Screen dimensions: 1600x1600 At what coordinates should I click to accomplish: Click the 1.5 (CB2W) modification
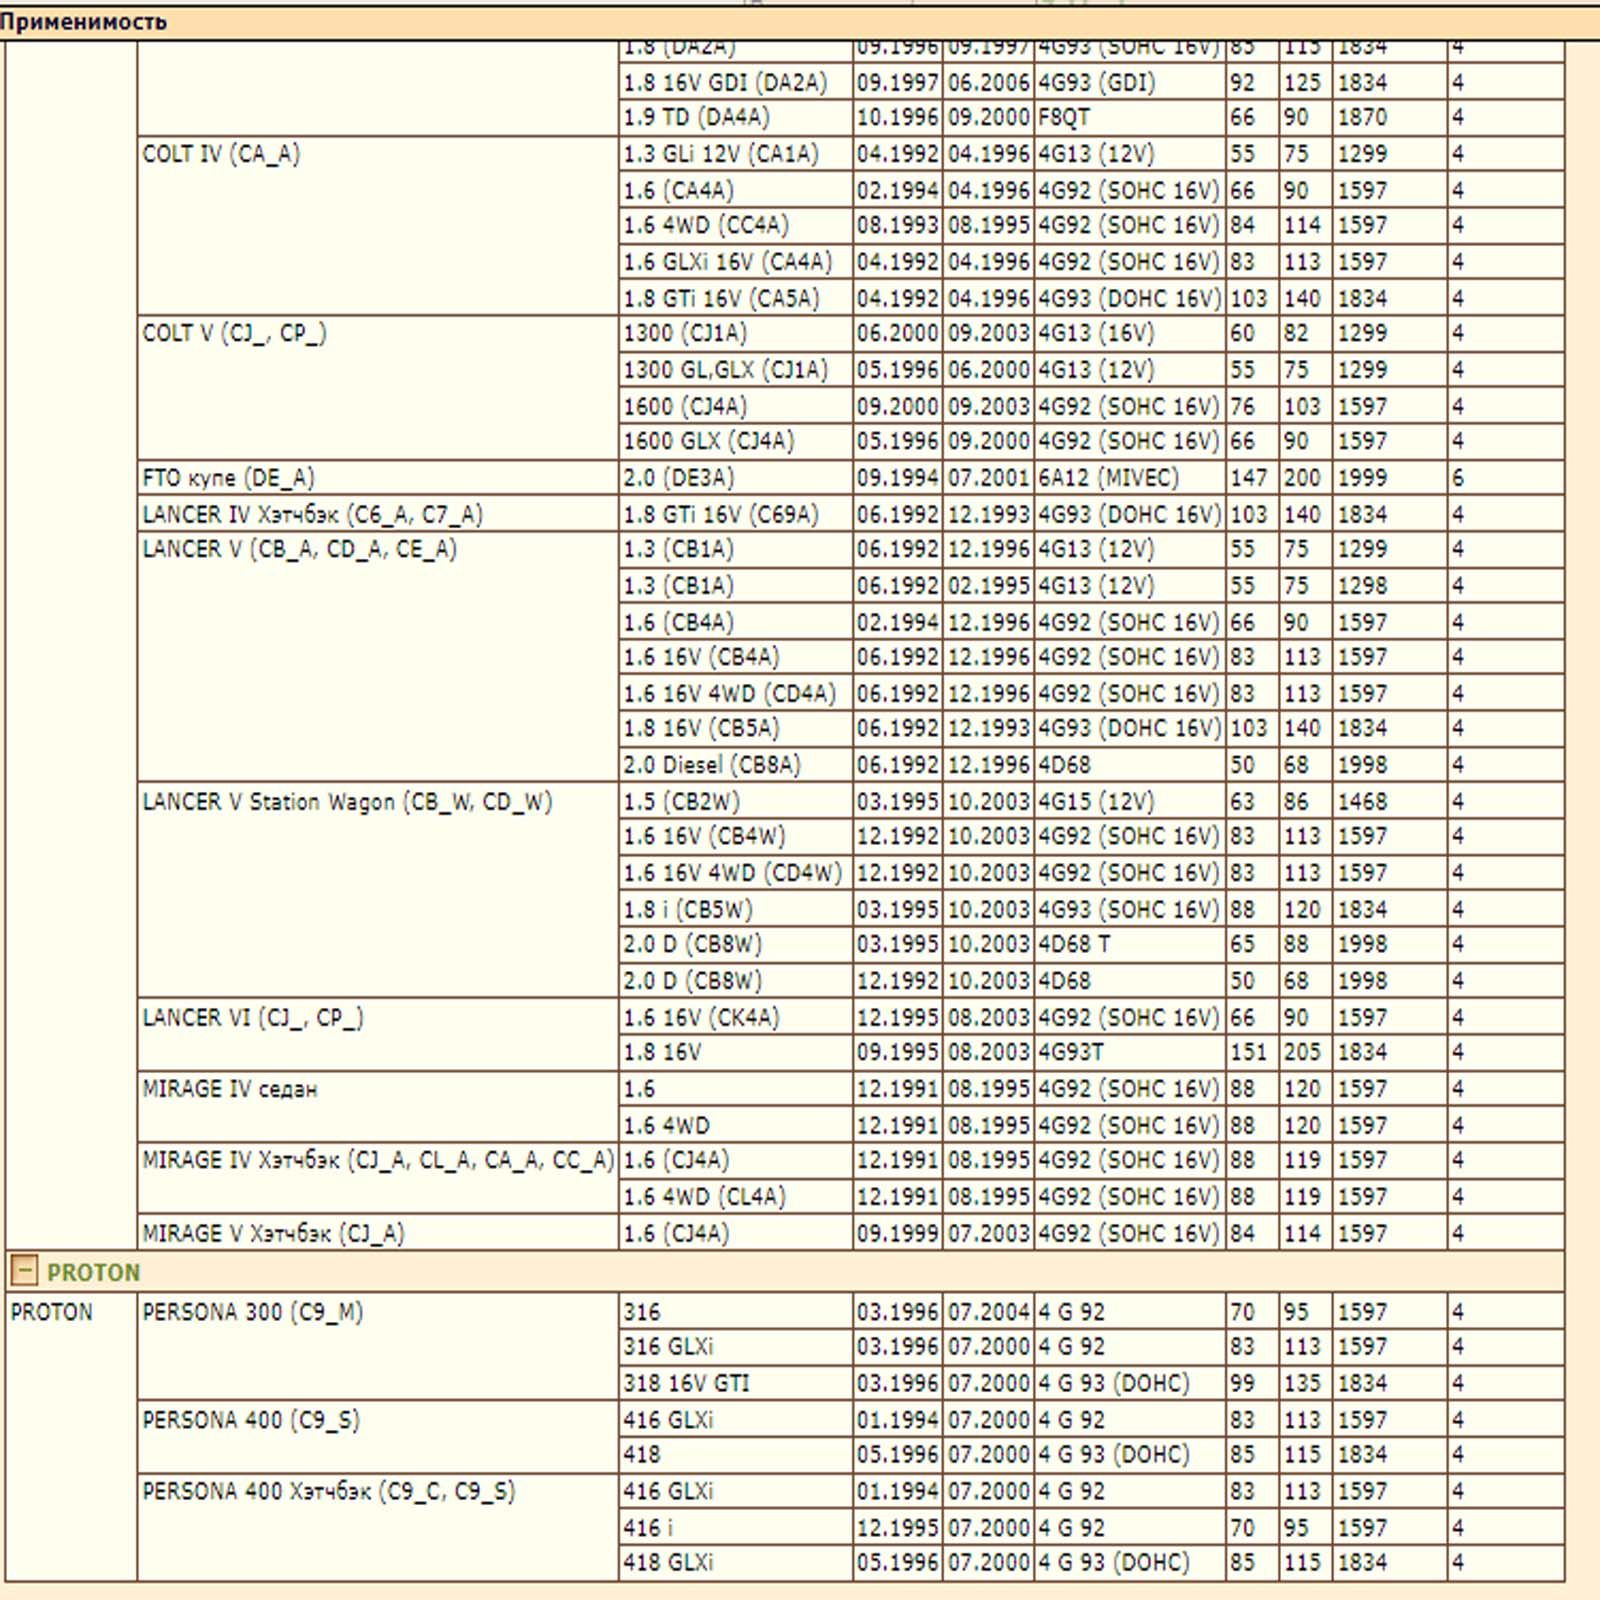pos(736,801)
